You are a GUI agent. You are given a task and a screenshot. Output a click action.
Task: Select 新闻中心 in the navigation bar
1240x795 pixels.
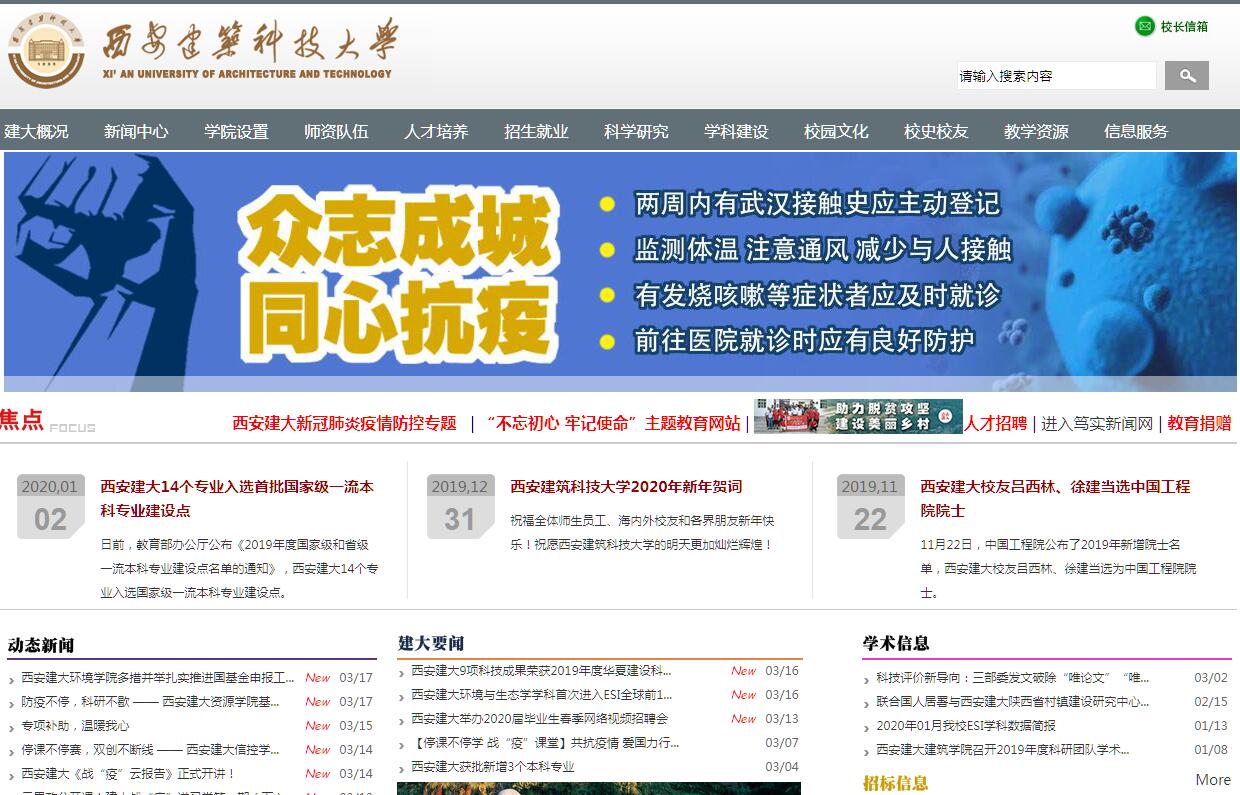(136, 131)
